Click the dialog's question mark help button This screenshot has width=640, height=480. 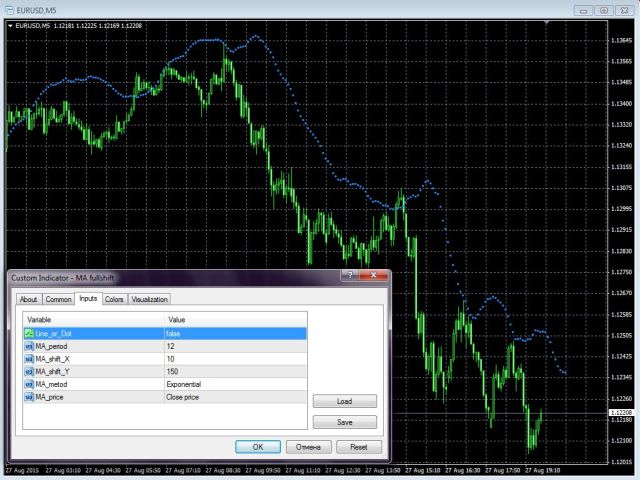(x=350, y=276)
